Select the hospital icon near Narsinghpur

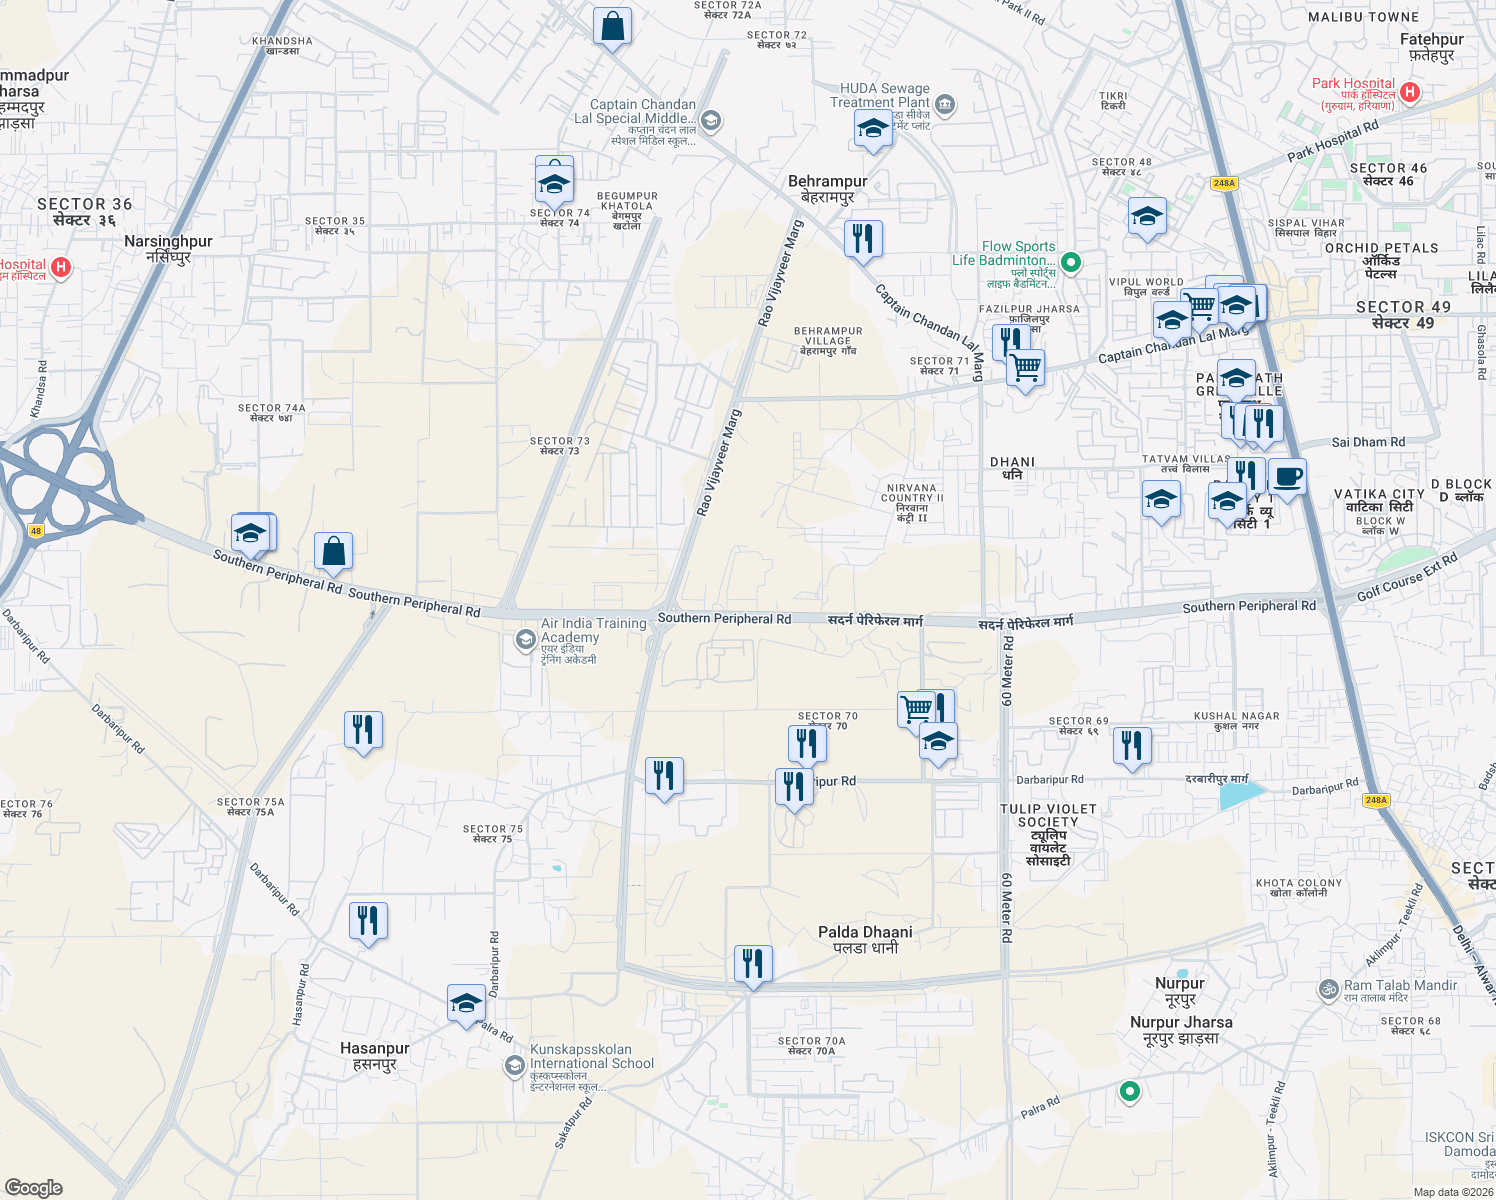point(59,266)
